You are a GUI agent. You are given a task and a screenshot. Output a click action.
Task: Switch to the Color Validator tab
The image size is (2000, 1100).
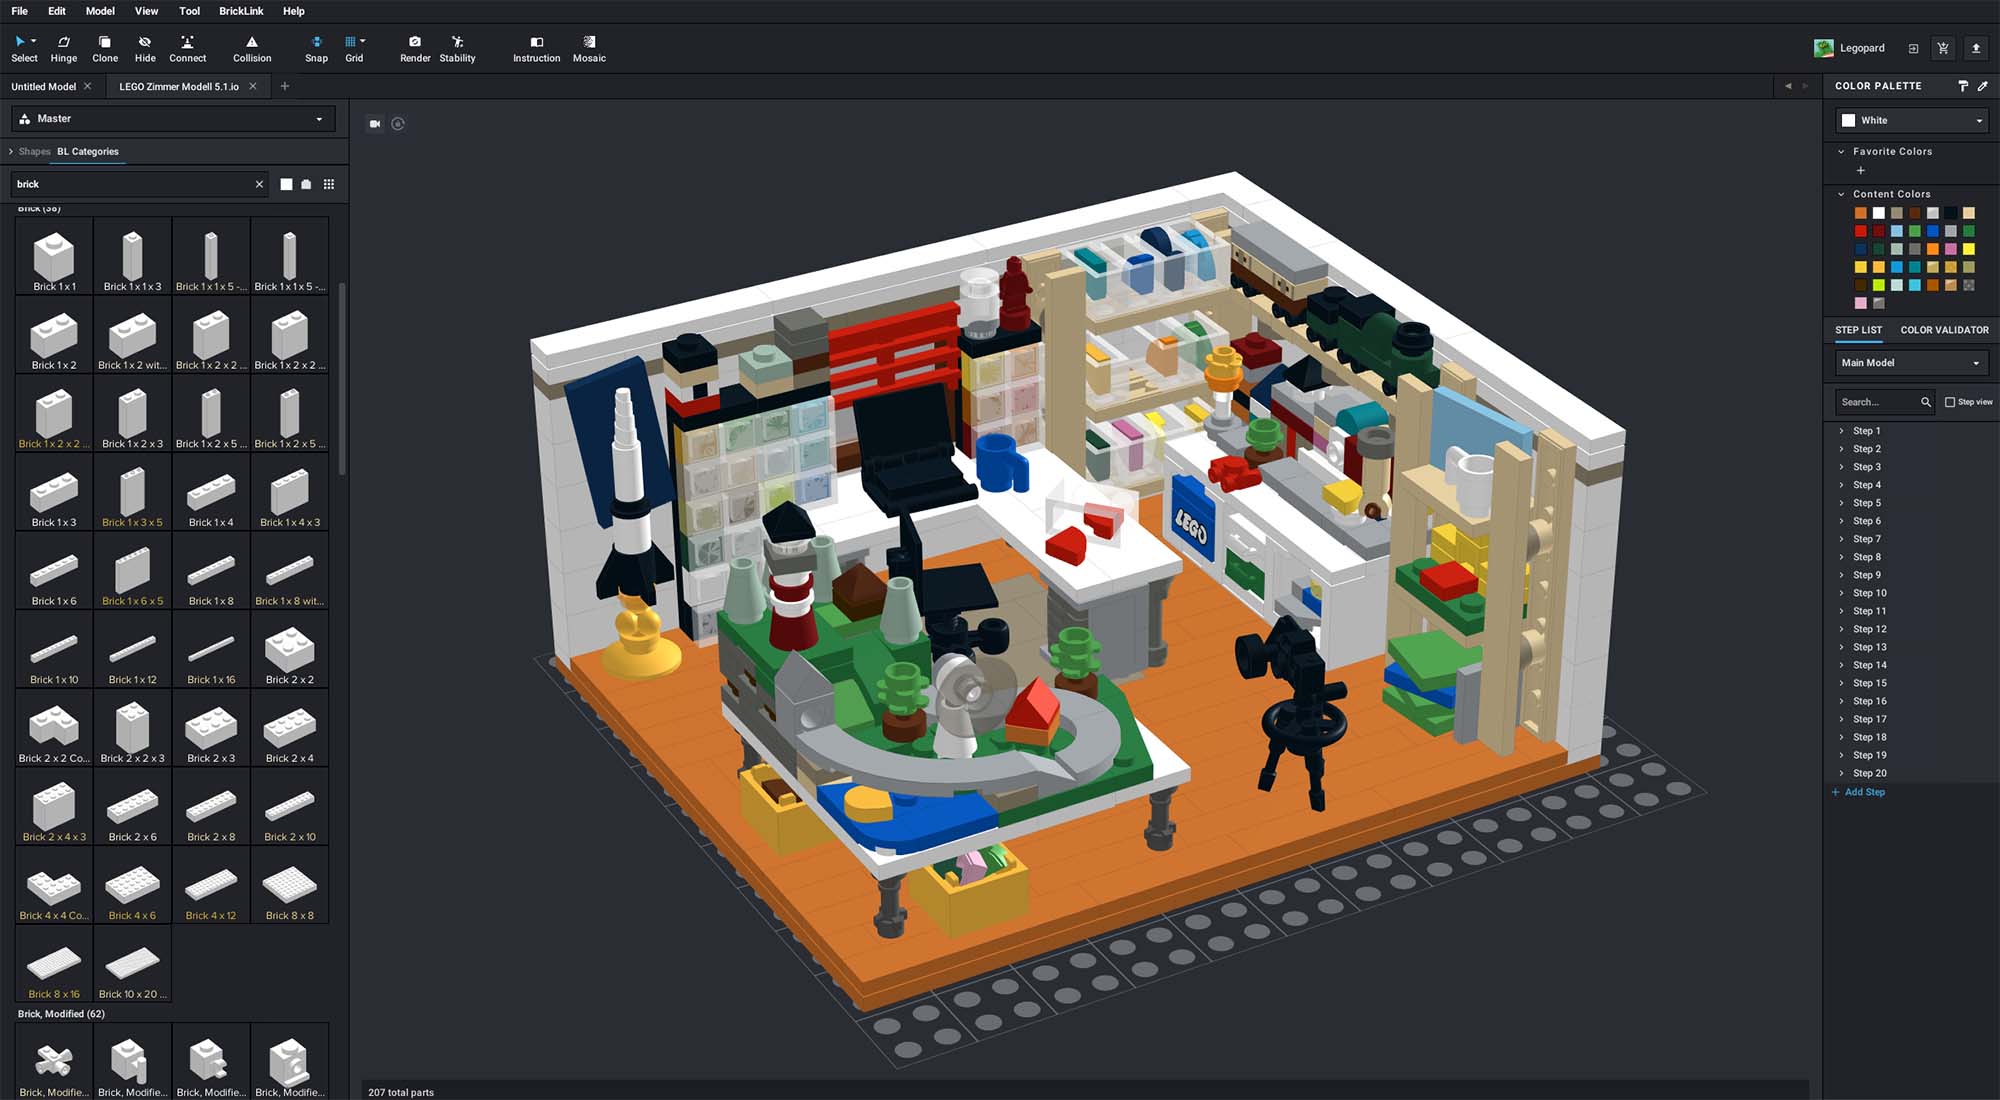click(1944, 330)
